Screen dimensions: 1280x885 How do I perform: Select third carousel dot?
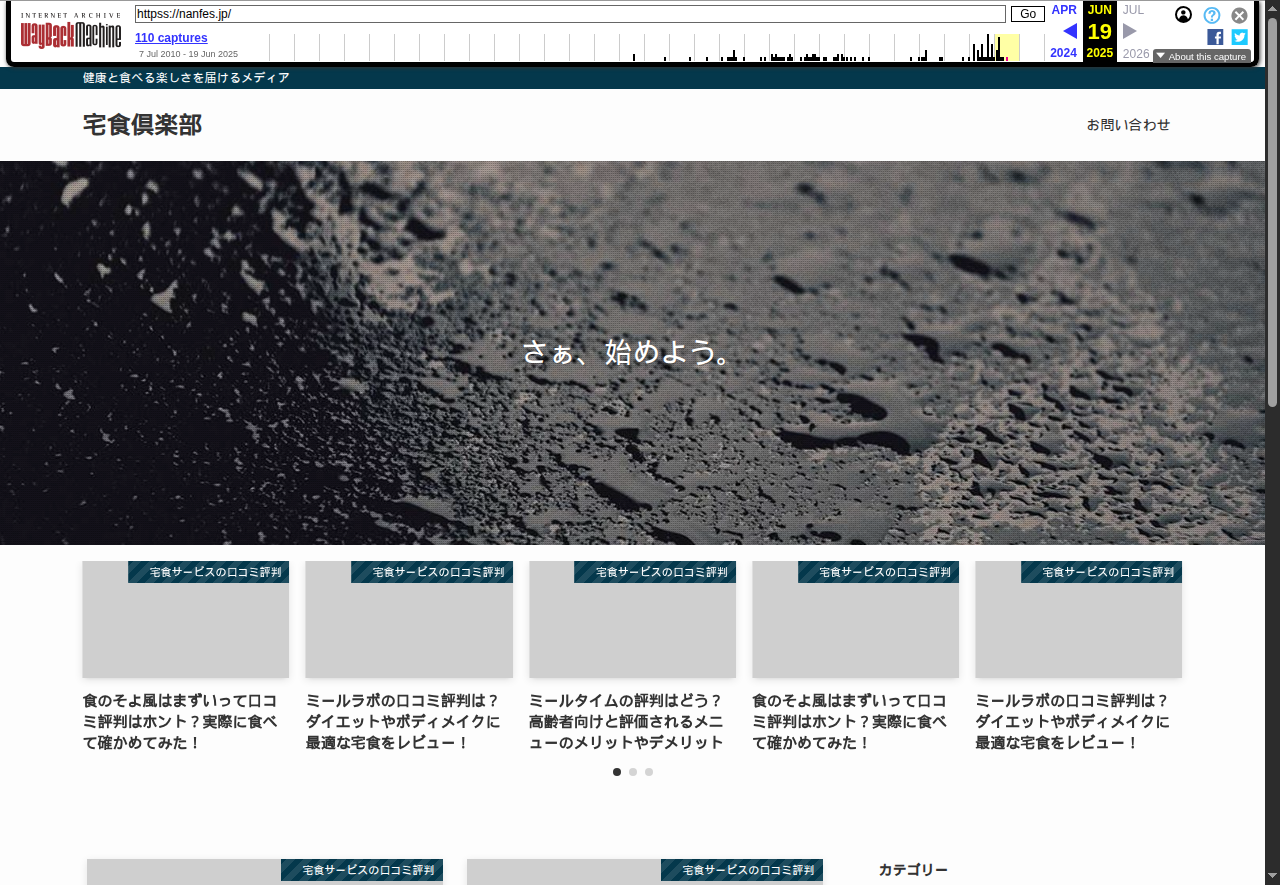tap(649, 772)
